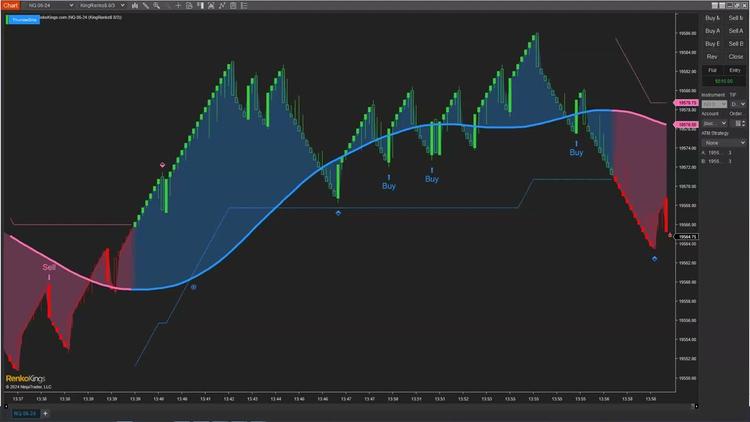Click the current price label 19564.75
Screen dimensions: 750x422
tap(687, 237)
